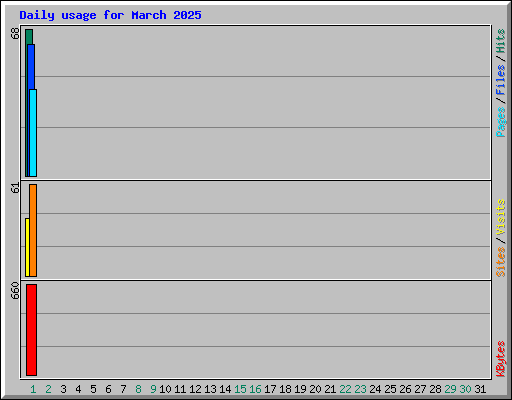512x400 pixels.
Task: Click the orange Sites bar for day 1
Action: (x=33, y=230)
